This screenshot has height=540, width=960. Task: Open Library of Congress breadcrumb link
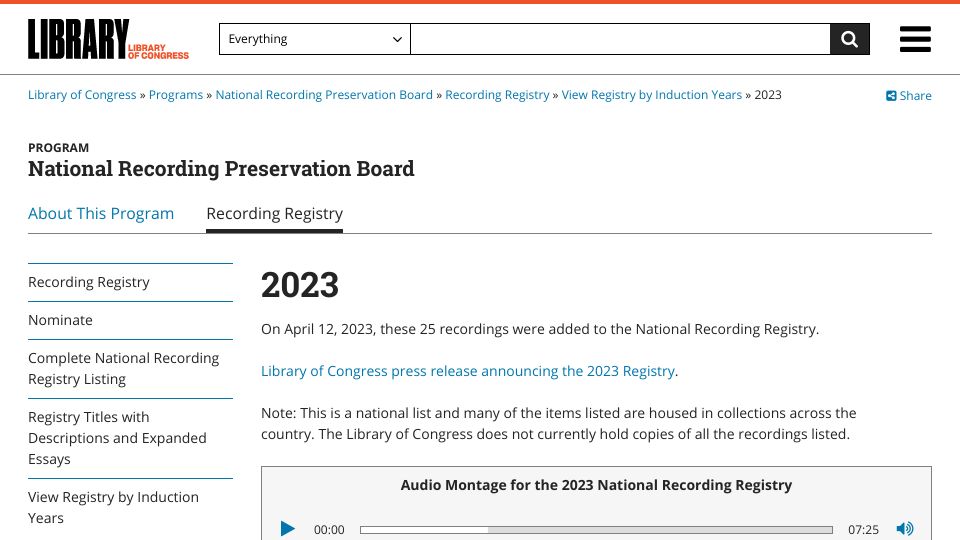click(x=82, y=95)
